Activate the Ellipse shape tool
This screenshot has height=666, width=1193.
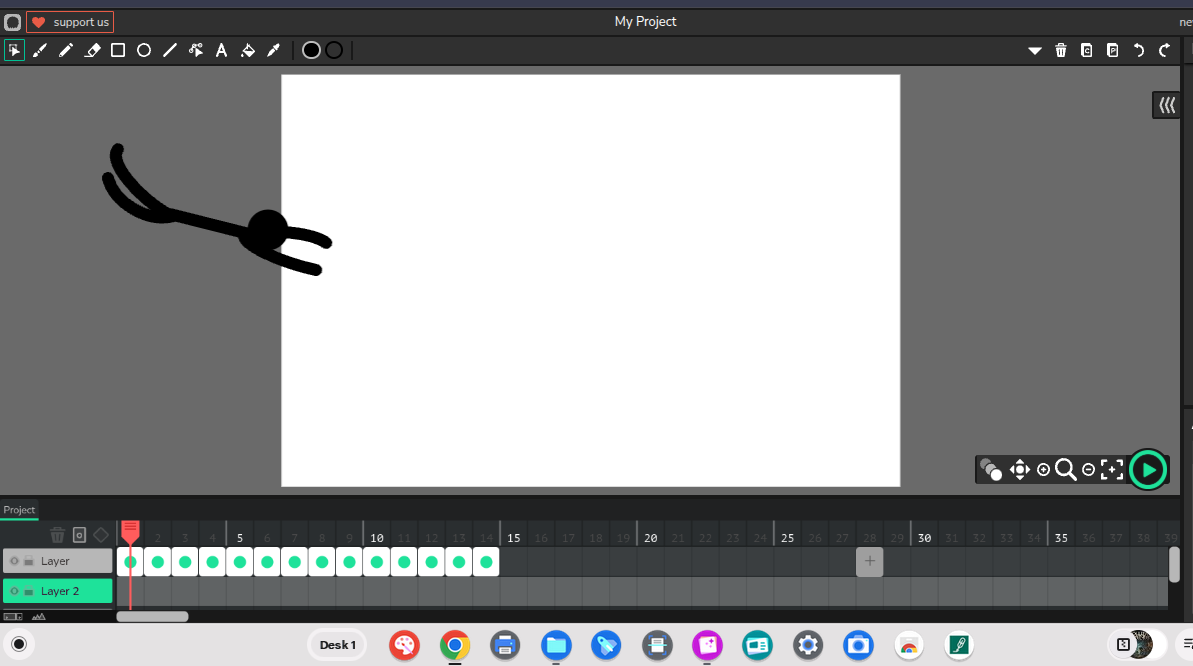coord(144,50)
